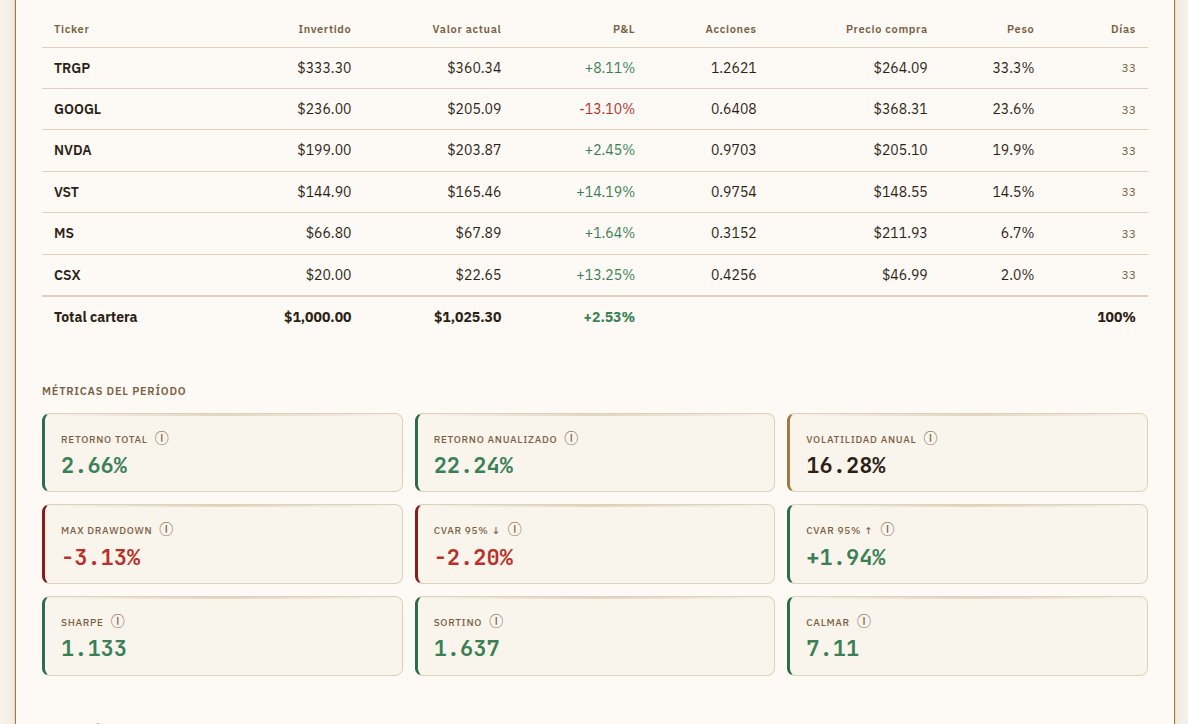Click the Peso column header

click(1020, 29)
